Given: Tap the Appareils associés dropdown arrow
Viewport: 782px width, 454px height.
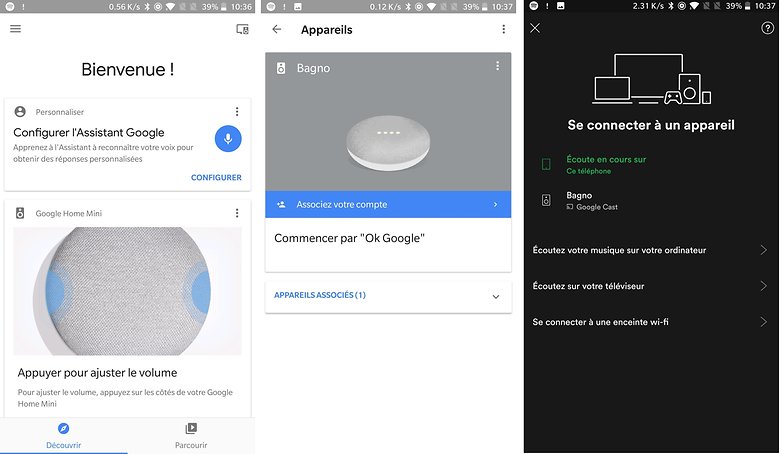Looking at the screenshot, I should point(496,296).
